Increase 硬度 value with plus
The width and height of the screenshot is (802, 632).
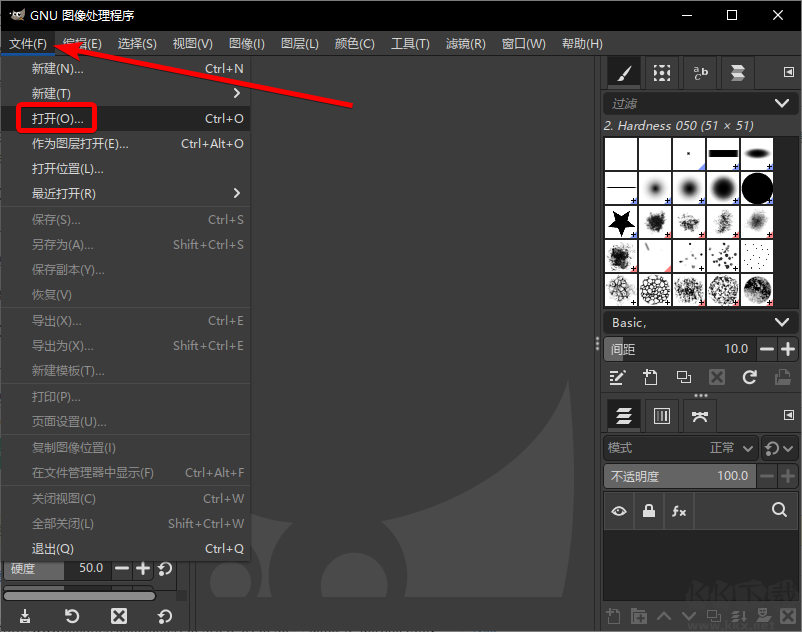pos(143,569)
